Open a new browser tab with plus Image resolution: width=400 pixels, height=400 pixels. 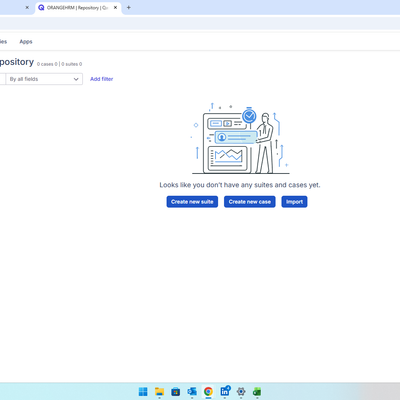point(128,7)
